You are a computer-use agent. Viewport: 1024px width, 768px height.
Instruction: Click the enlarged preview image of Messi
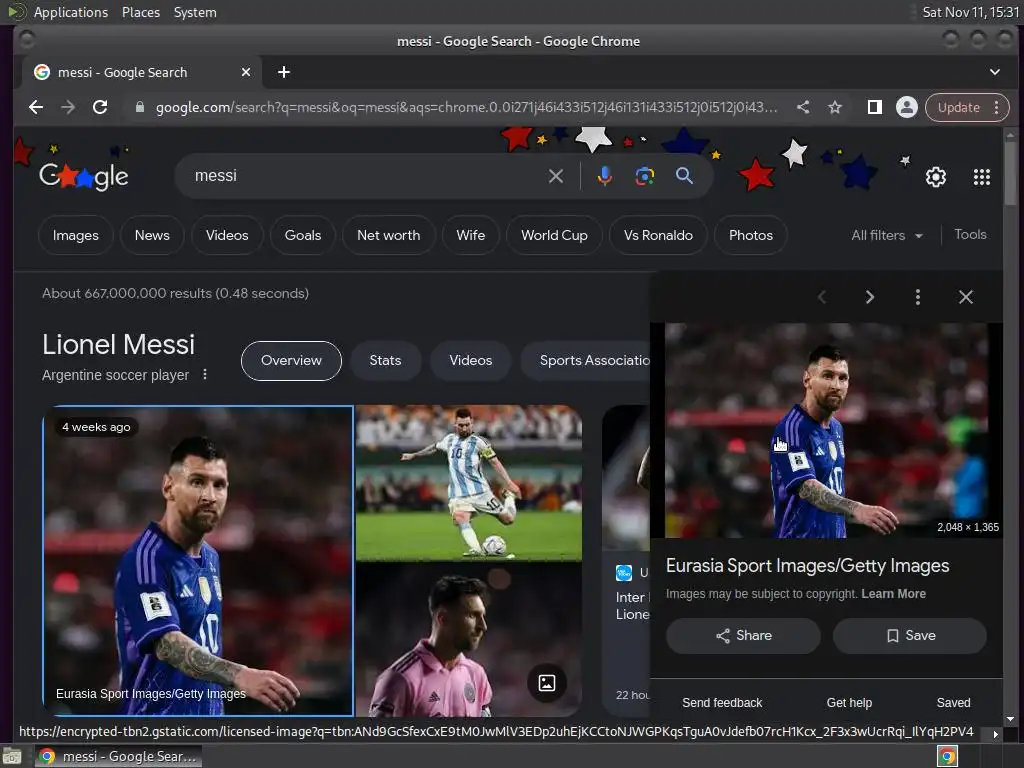point(827,430)
